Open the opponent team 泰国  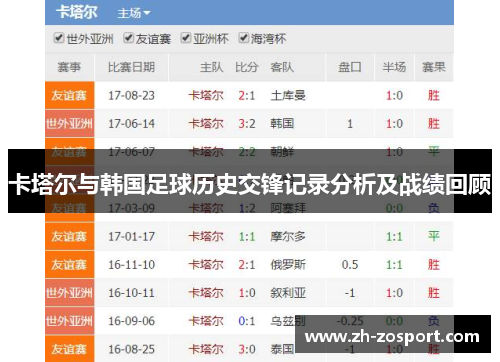click(x=282, y=349)
